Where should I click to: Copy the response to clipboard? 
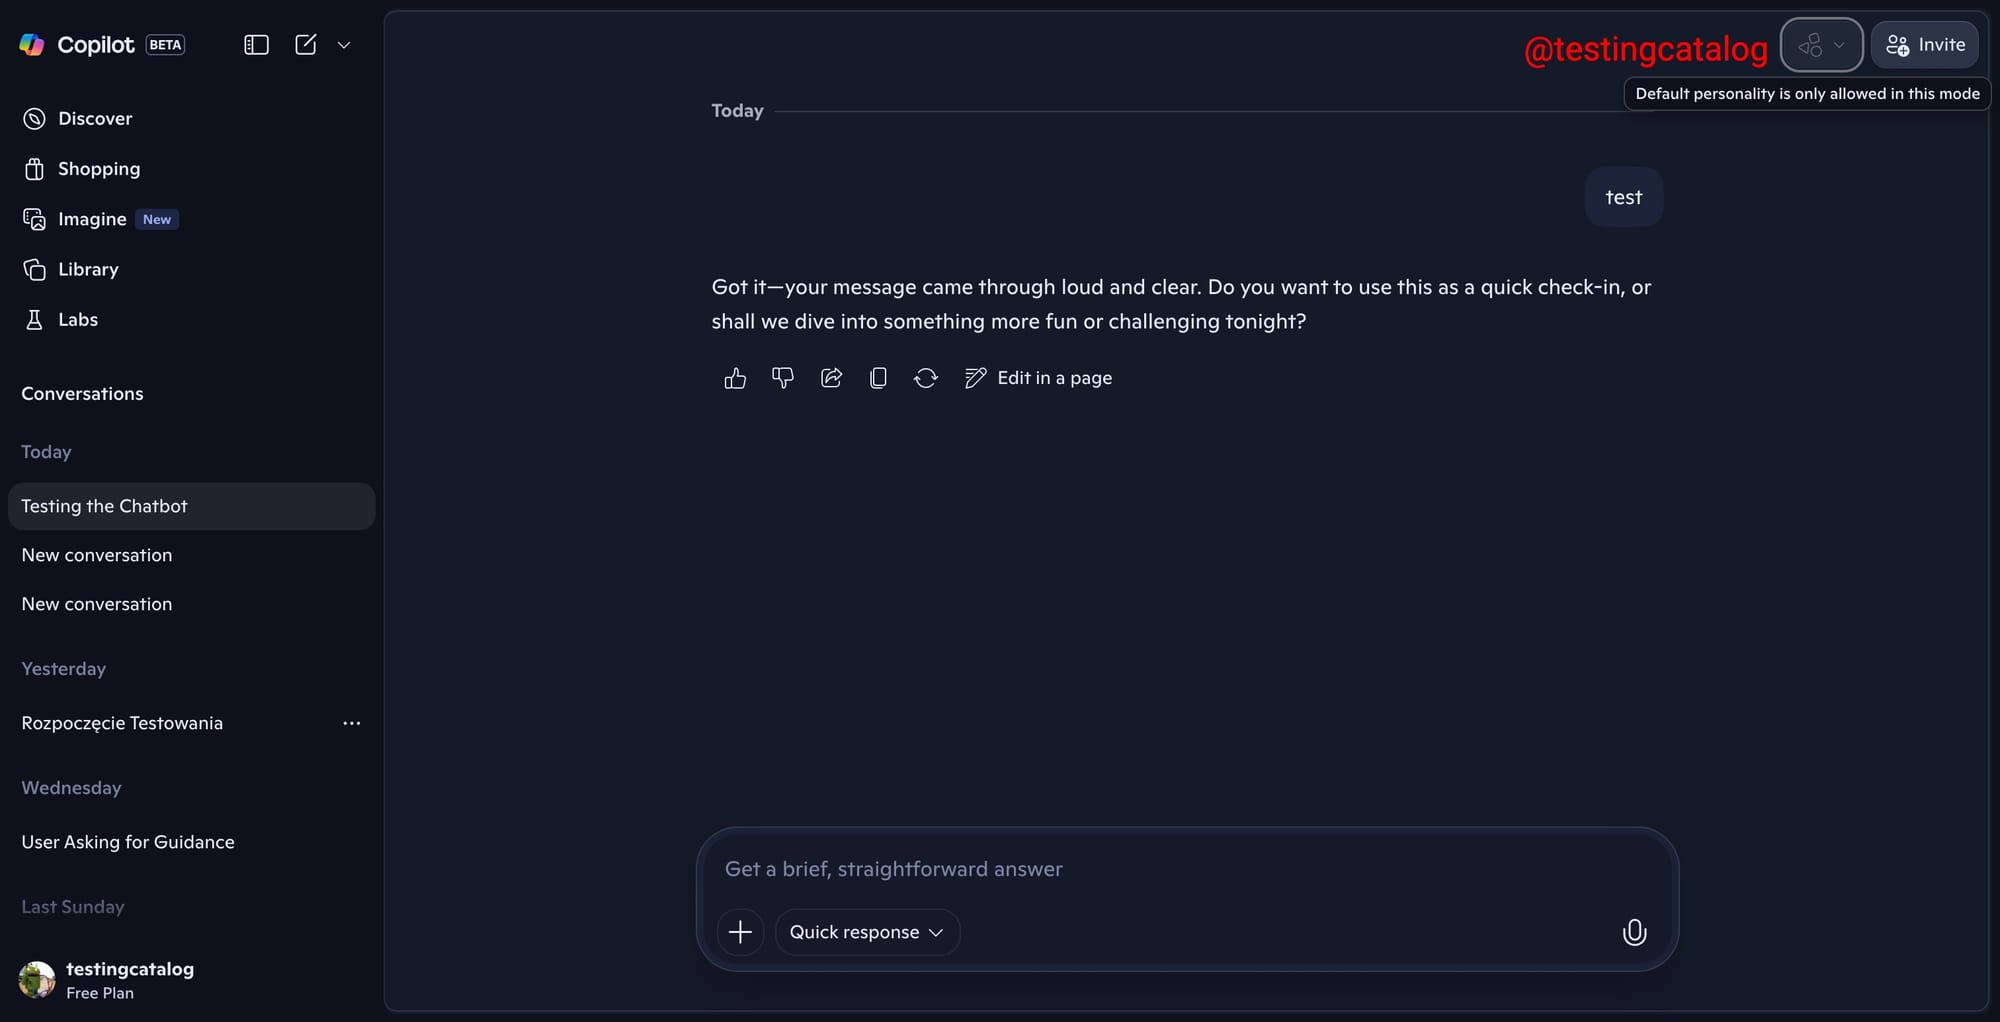[x=878, y=378]
